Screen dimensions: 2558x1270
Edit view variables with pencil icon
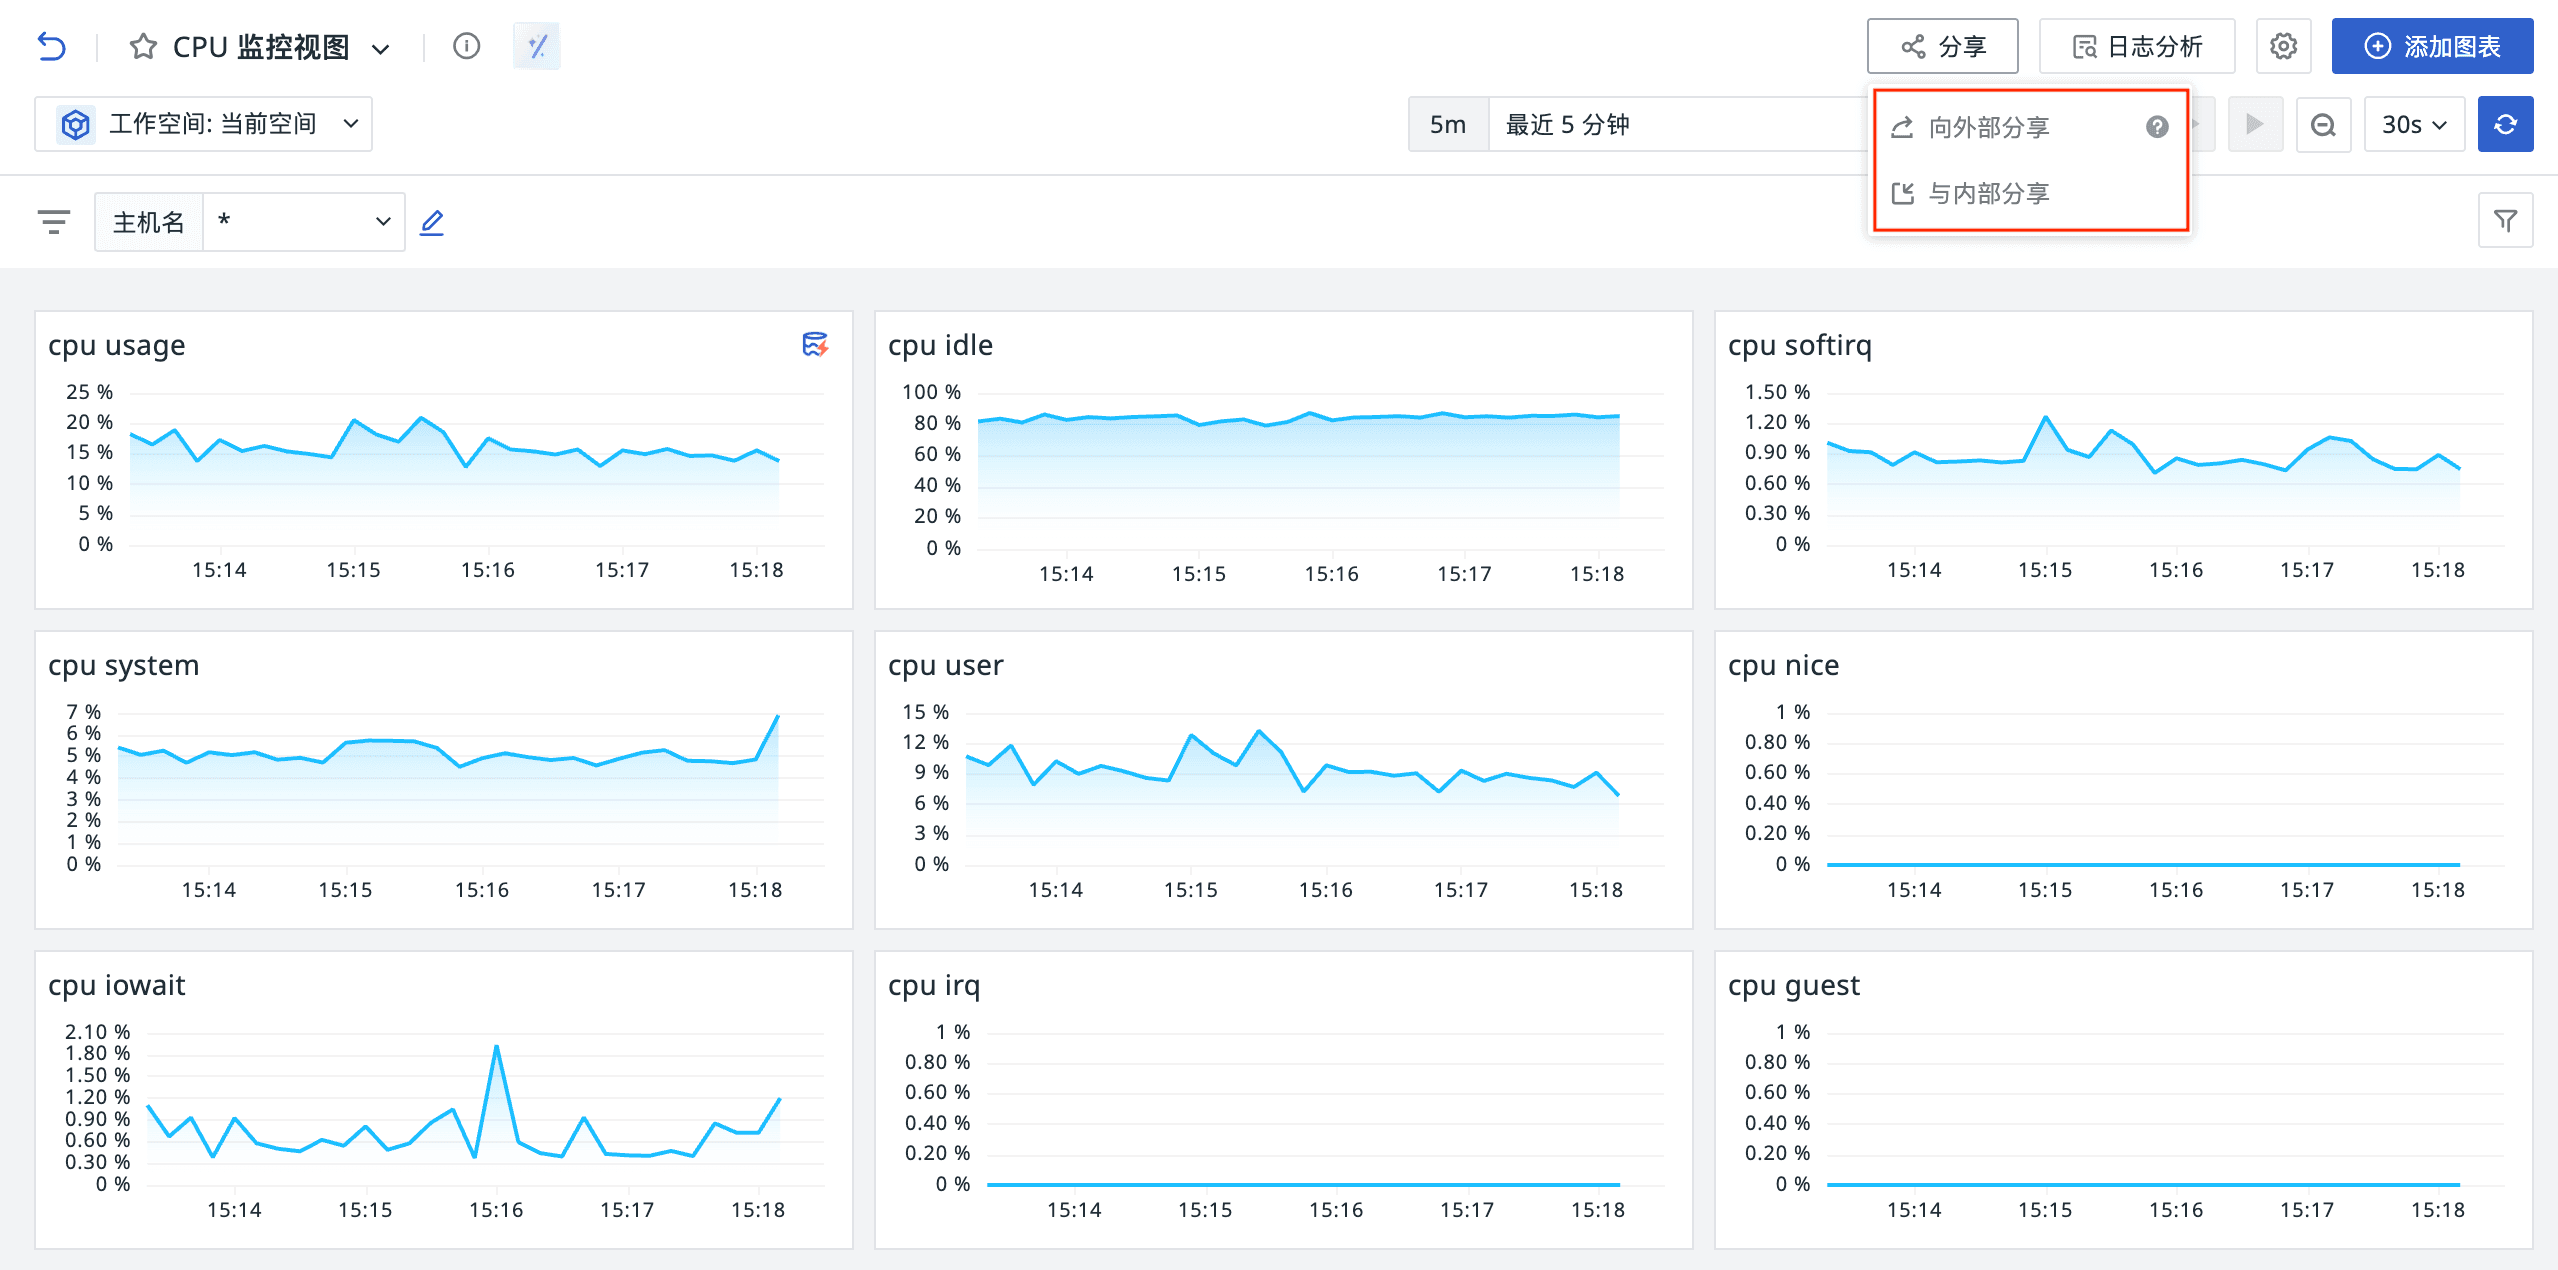tap(432, 222)
